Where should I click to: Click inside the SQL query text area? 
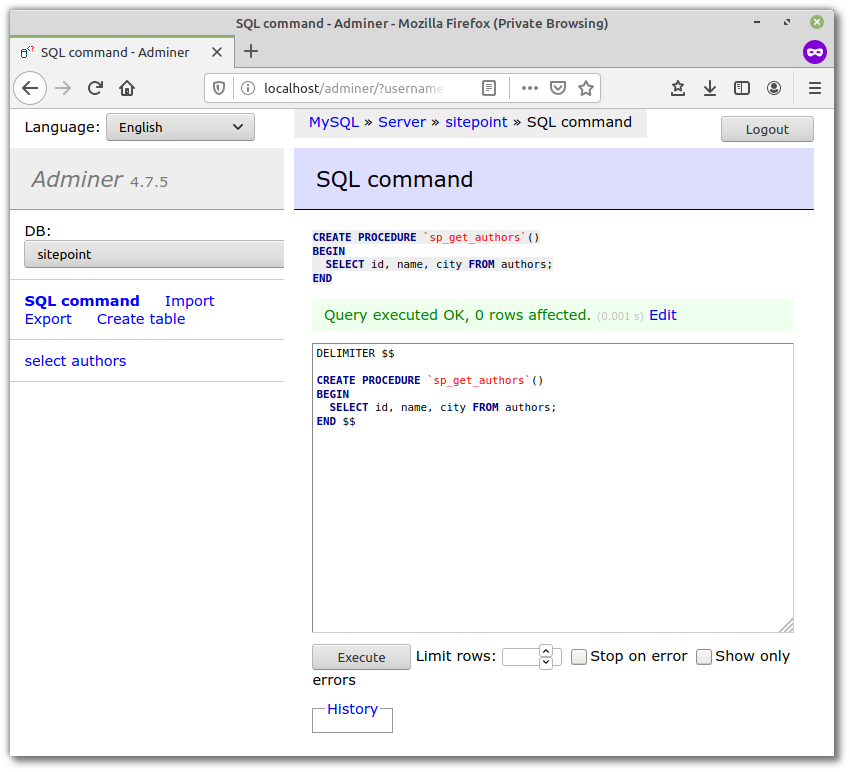click(552, 520)
